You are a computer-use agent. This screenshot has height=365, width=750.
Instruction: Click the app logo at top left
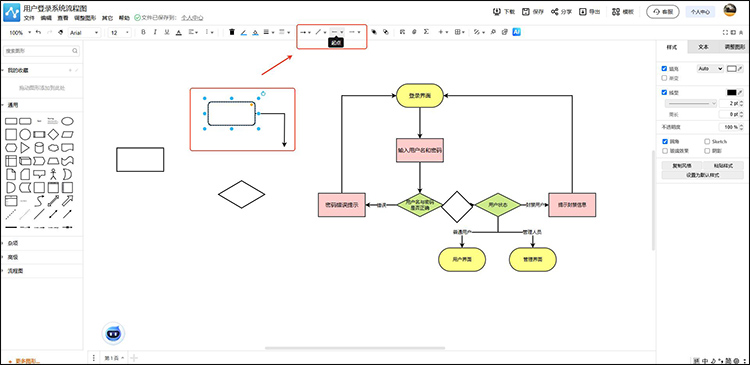(11, 12)
